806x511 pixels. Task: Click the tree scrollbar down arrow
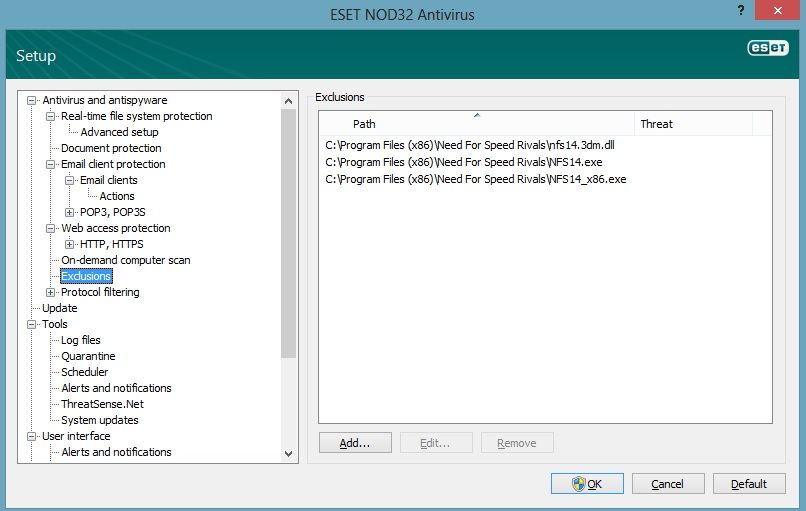point(288,454)
